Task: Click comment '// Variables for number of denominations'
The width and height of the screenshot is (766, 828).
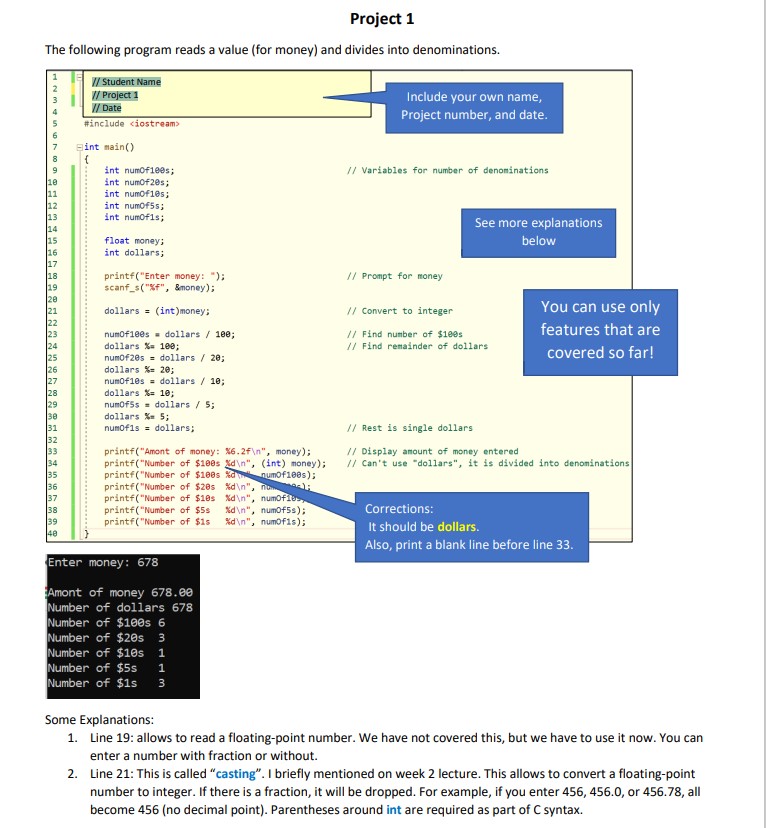Action: (448, 170)
